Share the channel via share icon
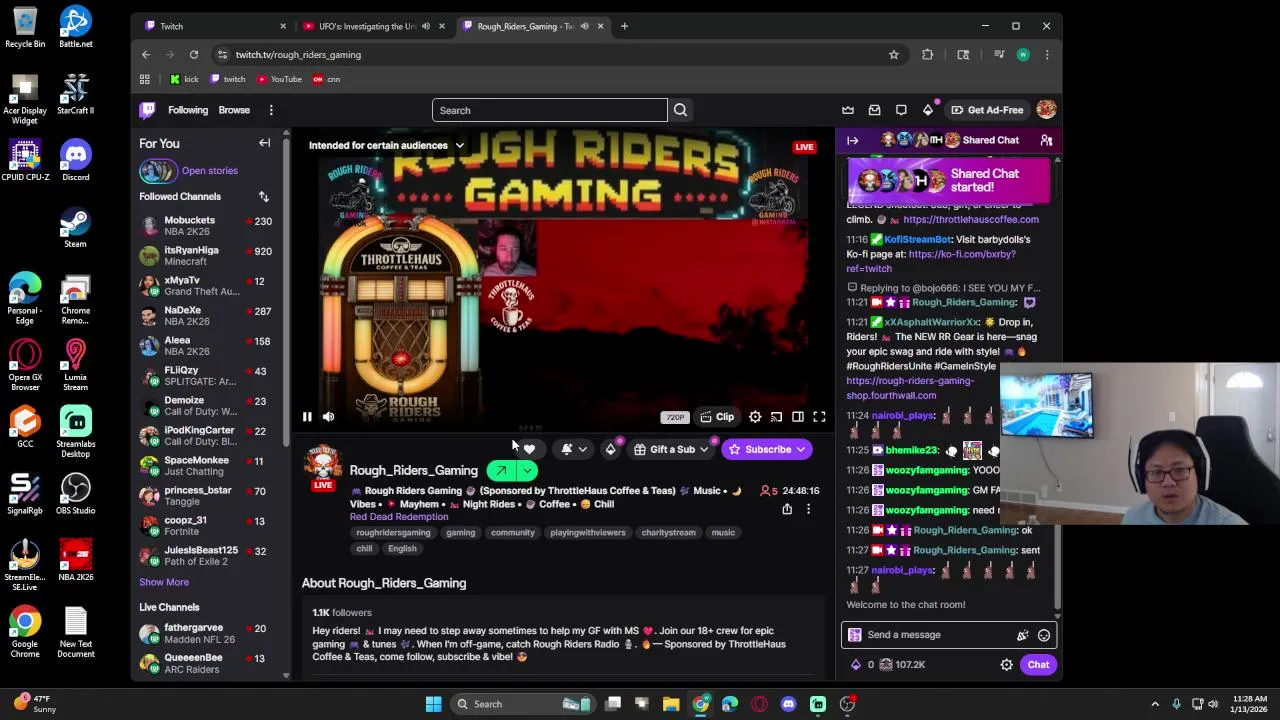This screenshot has height=720, width=1280. click(787, 509)
